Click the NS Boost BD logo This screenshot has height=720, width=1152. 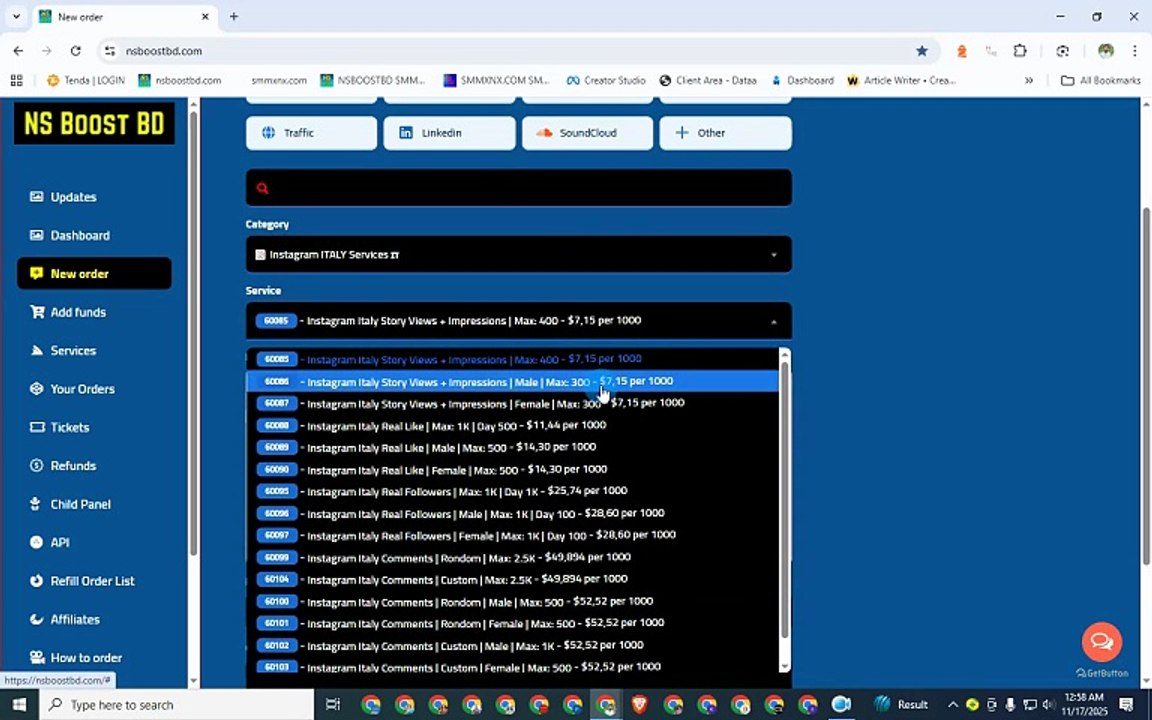pos(94,123)
